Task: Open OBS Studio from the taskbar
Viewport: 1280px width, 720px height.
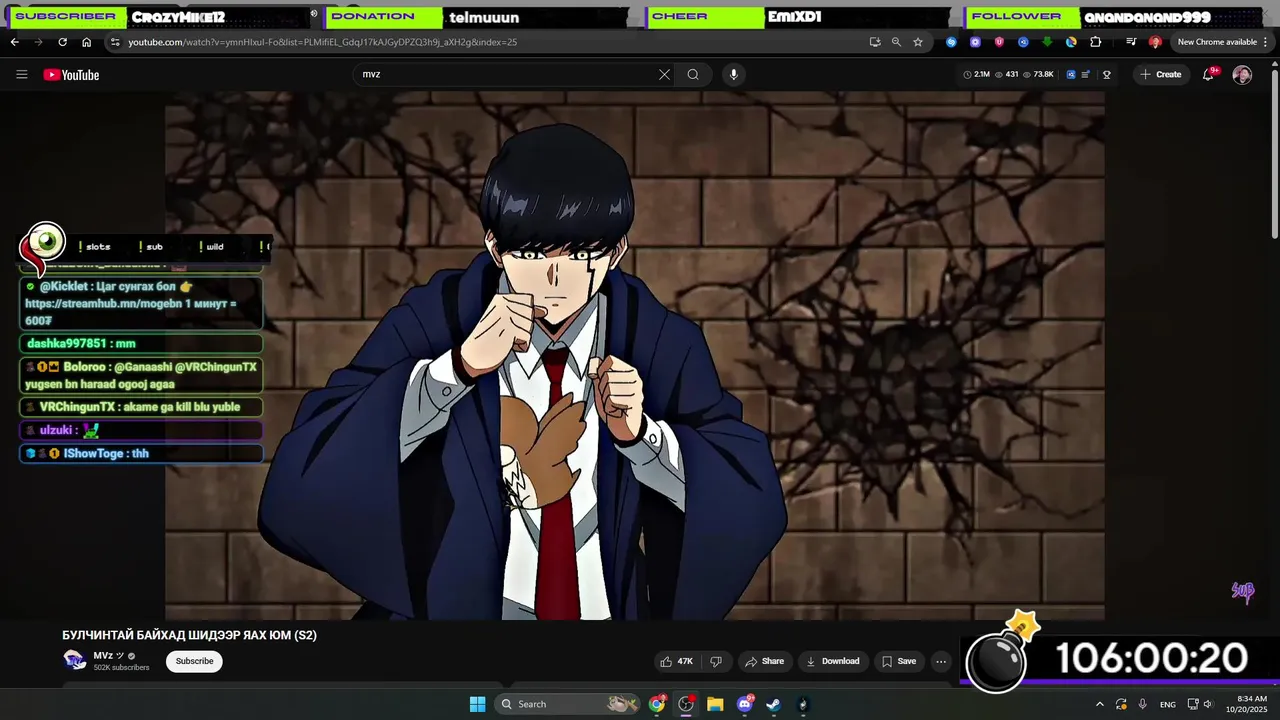Action: click(686, 704)
